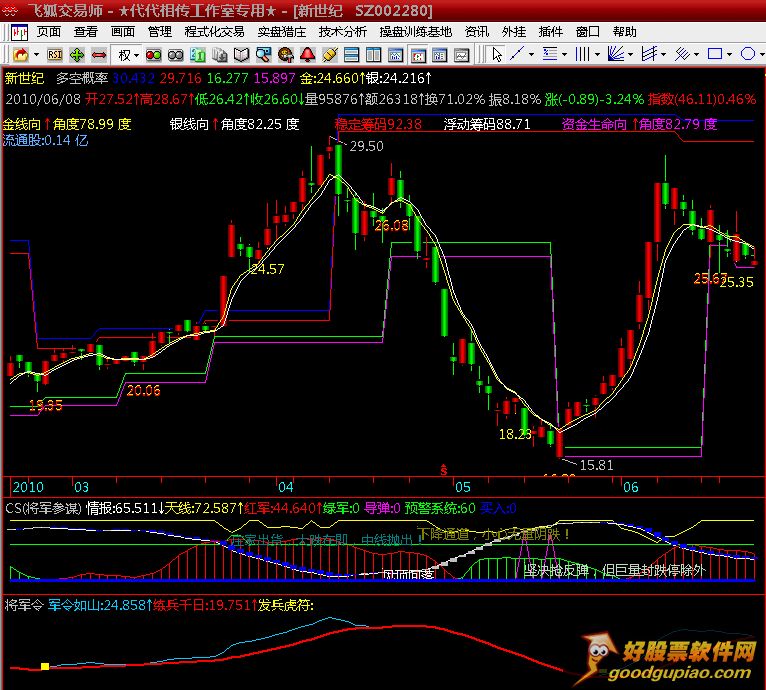Click the yellow square marker on bottom chart
The width and height of the screenshot is (766, 690).
(44, 665)
